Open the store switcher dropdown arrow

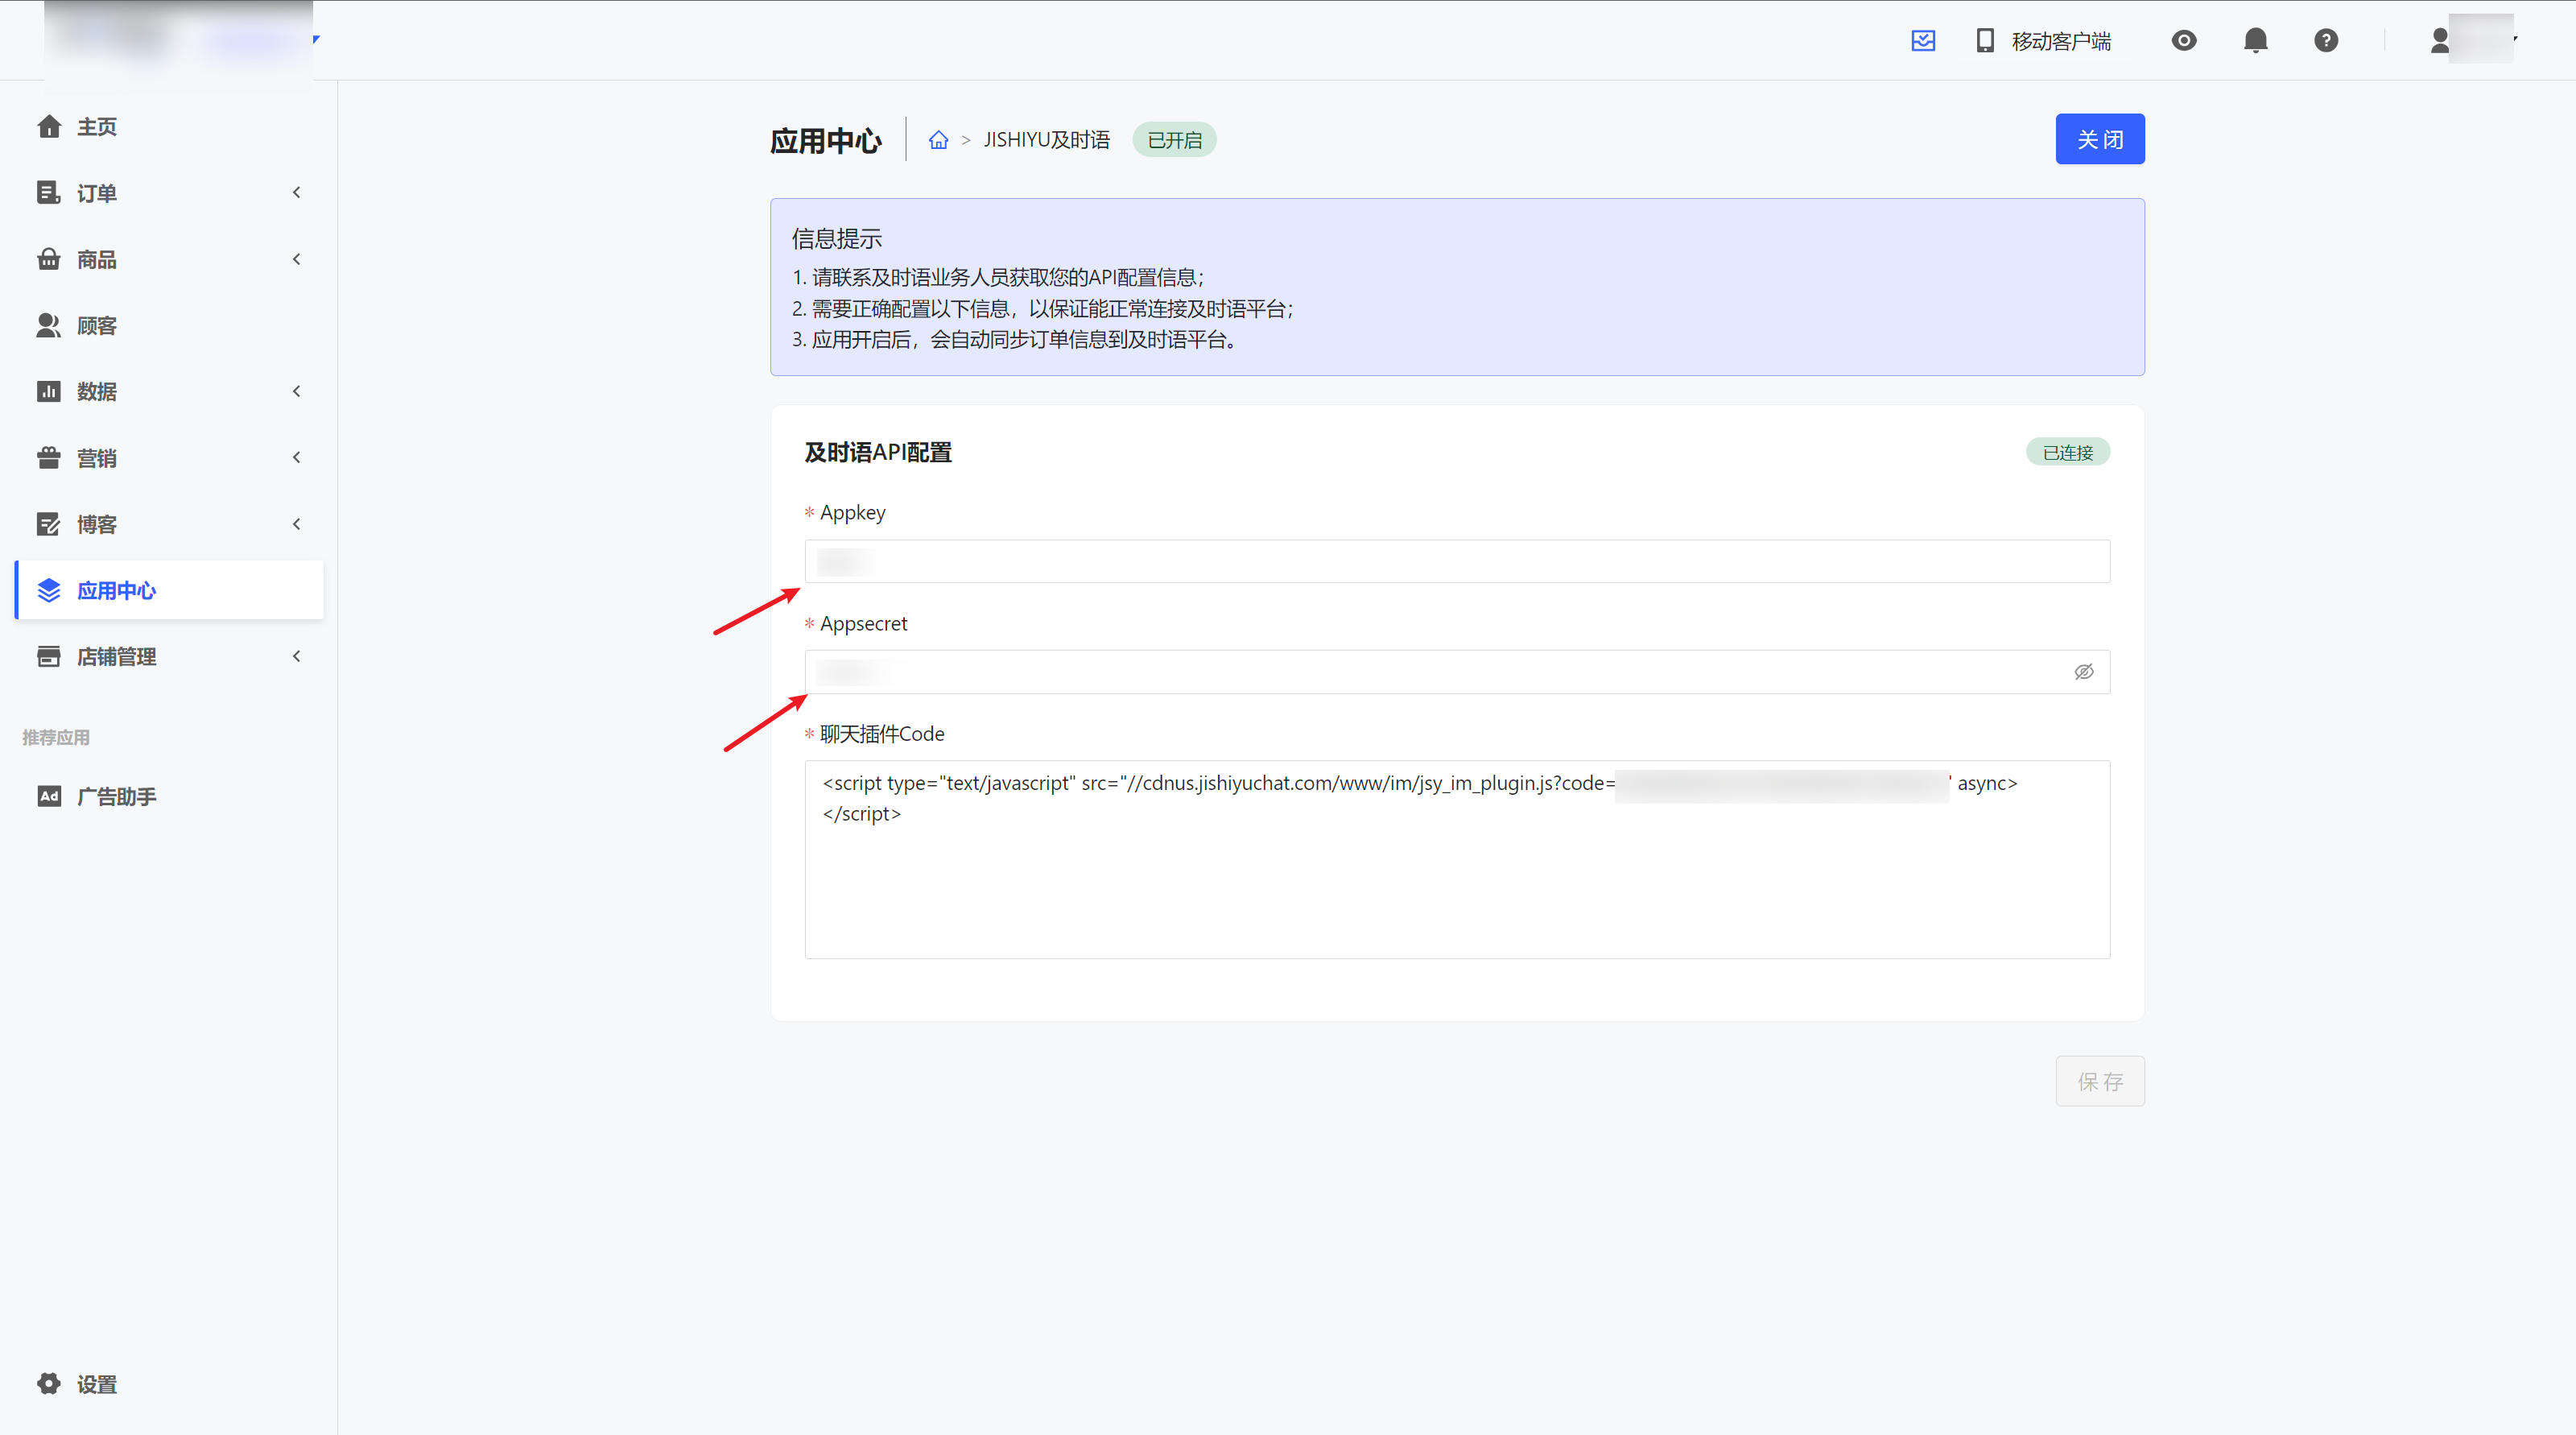316,39
